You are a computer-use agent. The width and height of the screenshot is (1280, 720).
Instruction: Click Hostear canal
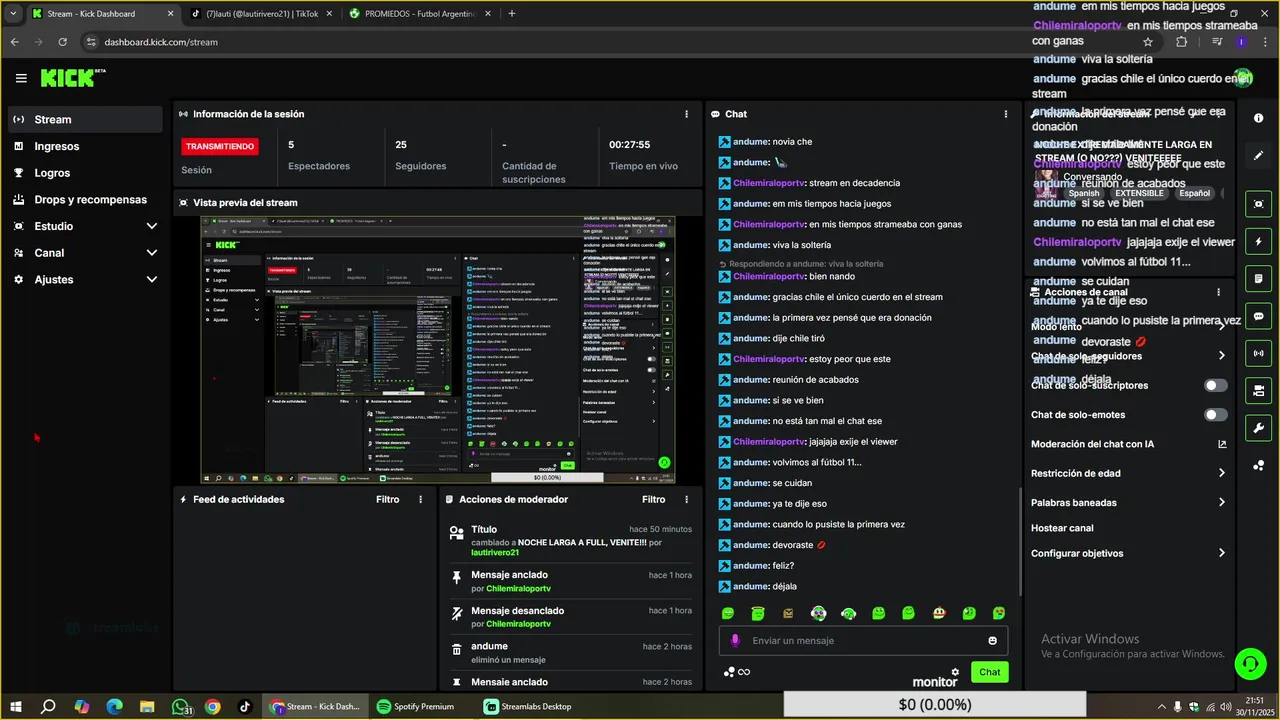tap(1062, 528)
